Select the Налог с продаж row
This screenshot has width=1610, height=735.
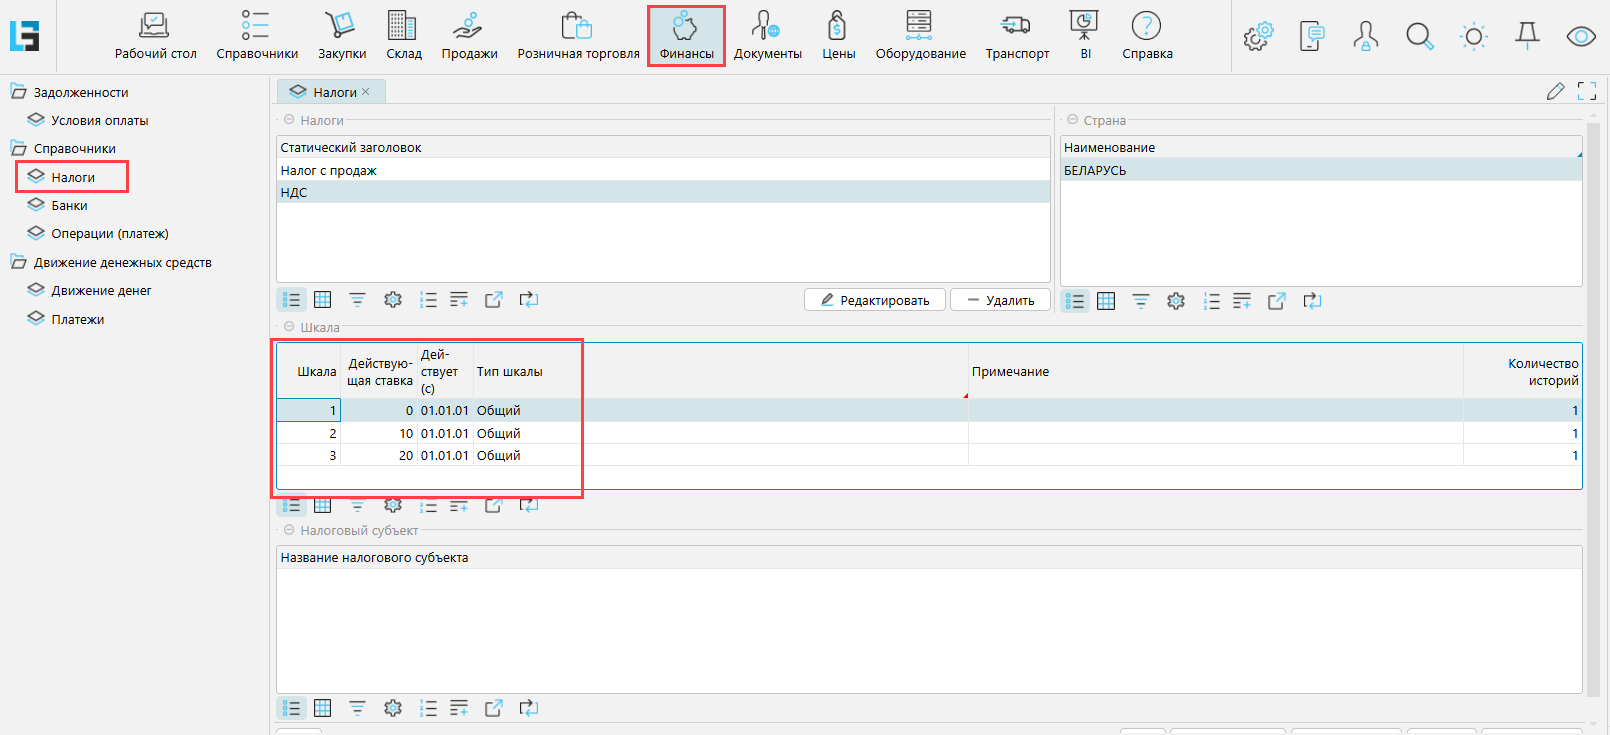point(328,170)
